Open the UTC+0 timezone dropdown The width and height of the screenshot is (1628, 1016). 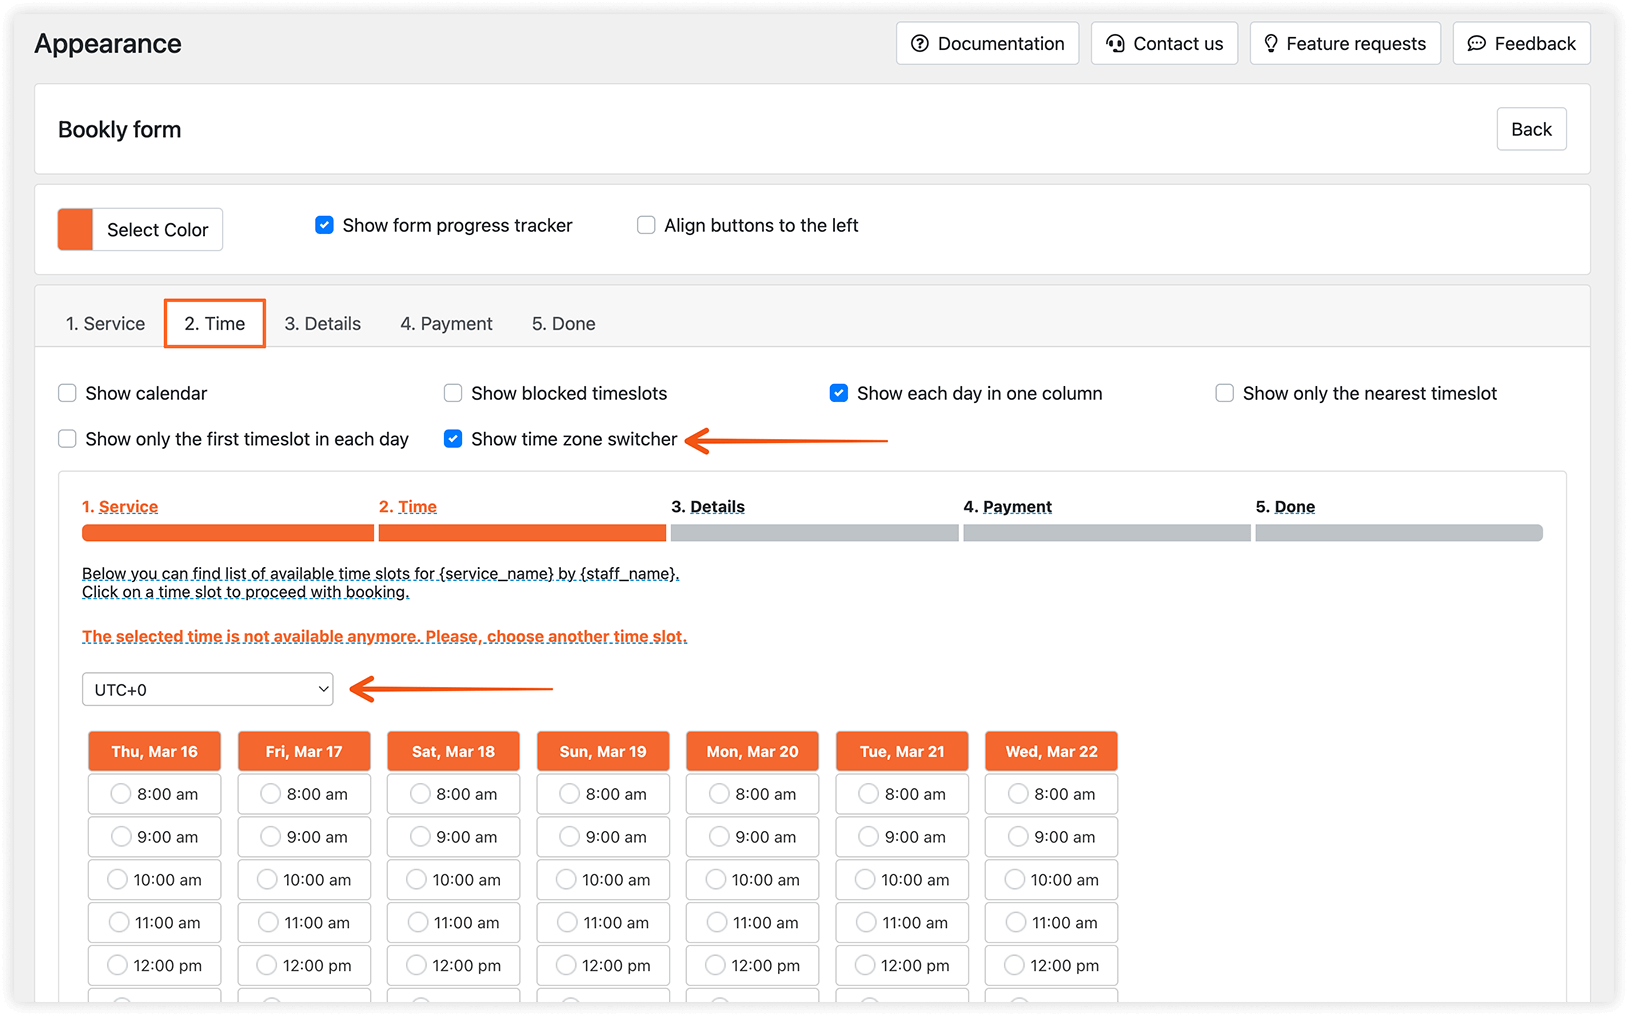207,689
